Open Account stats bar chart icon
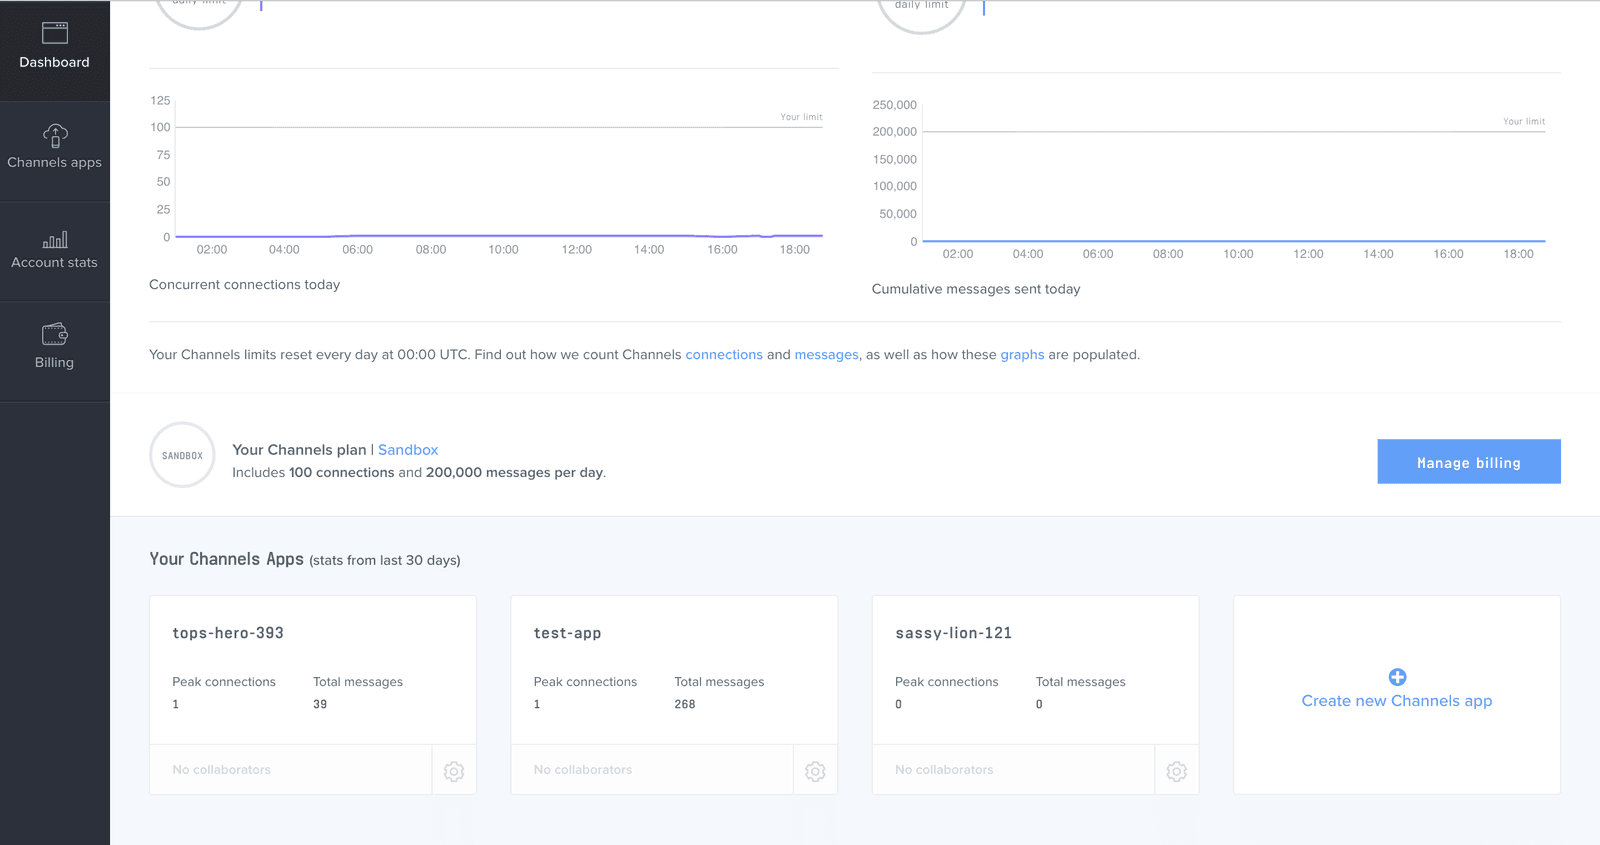The height and width of the screenshot is (845, 1600). (55, 239)
